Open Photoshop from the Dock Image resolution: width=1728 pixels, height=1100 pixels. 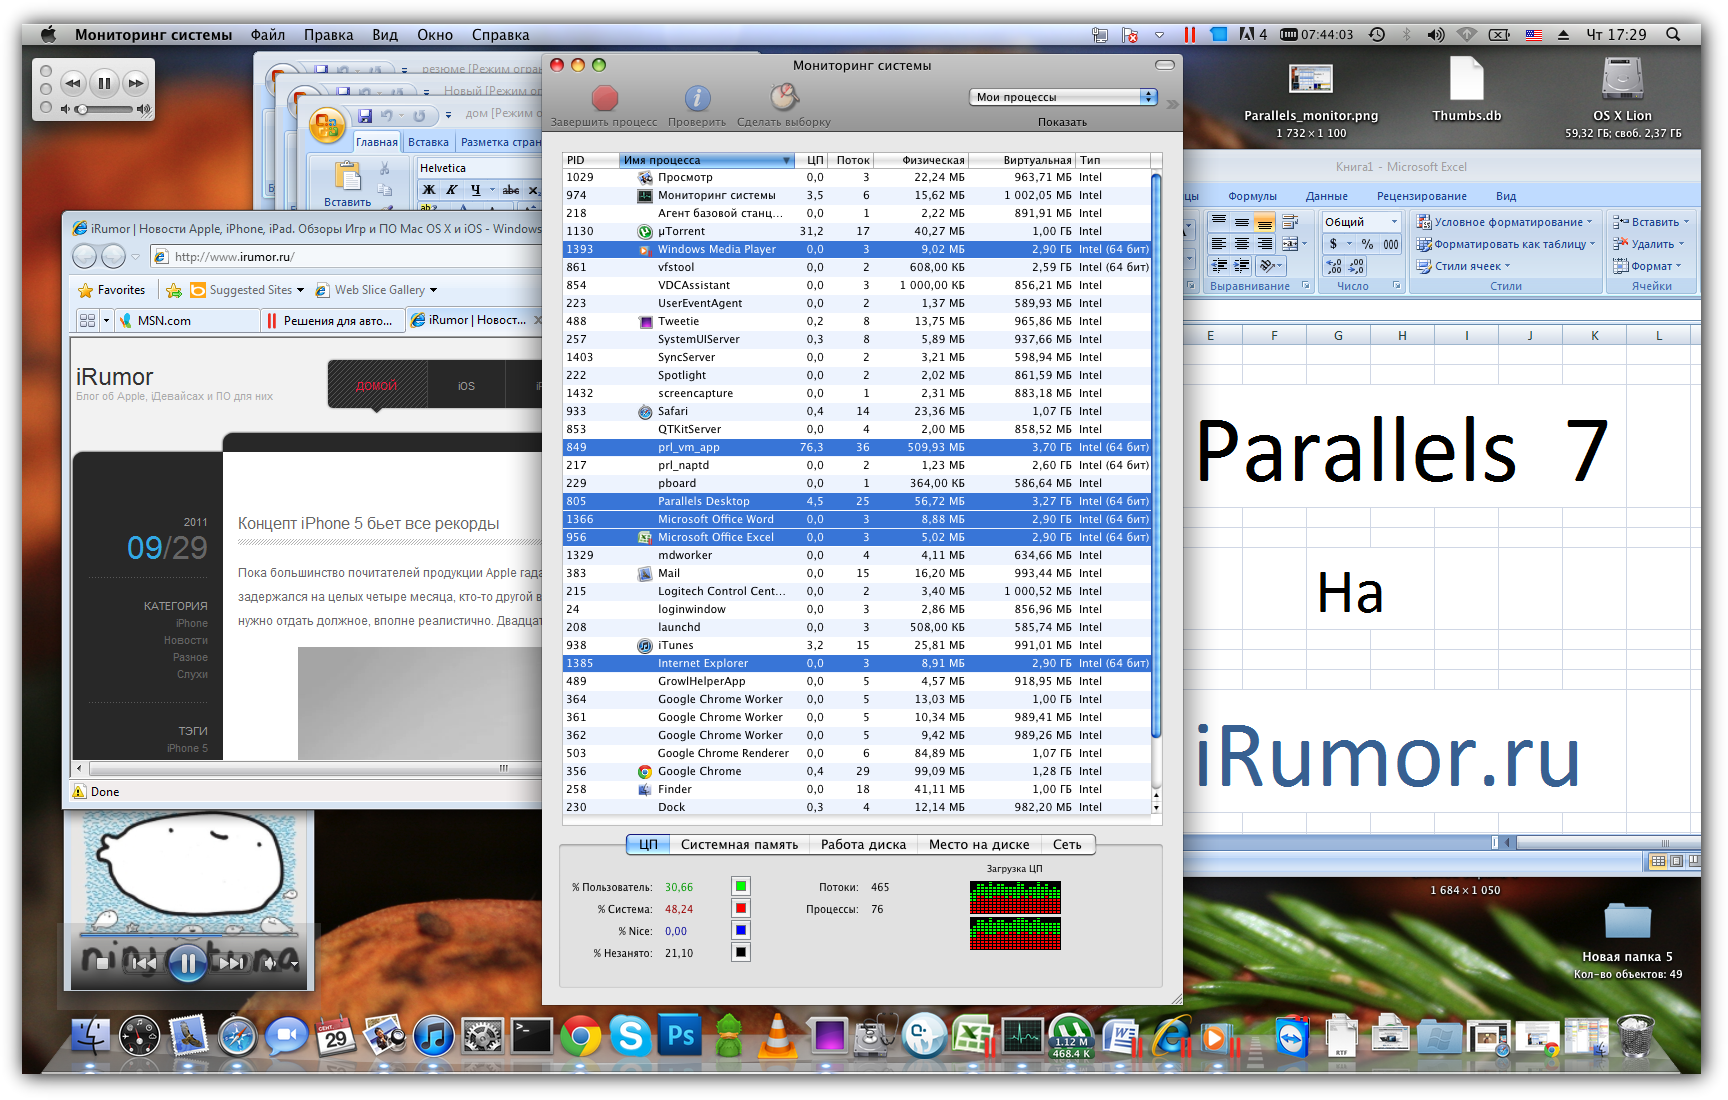click(680, 1036)
